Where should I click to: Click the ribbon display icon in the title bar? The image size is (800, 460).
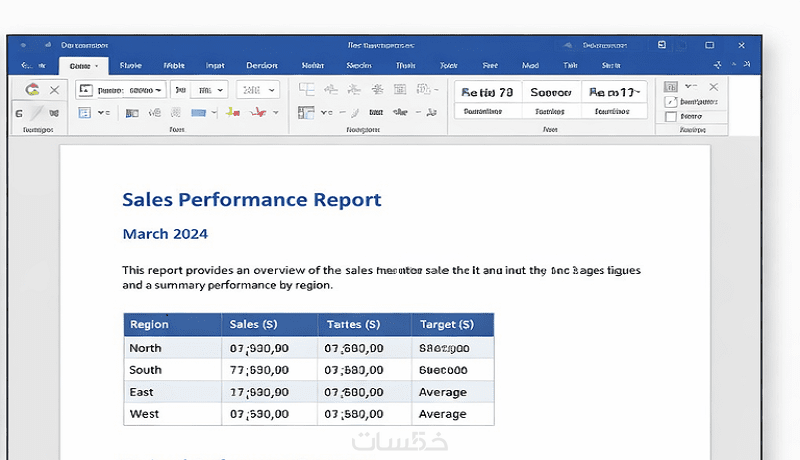tap(662, 45)
